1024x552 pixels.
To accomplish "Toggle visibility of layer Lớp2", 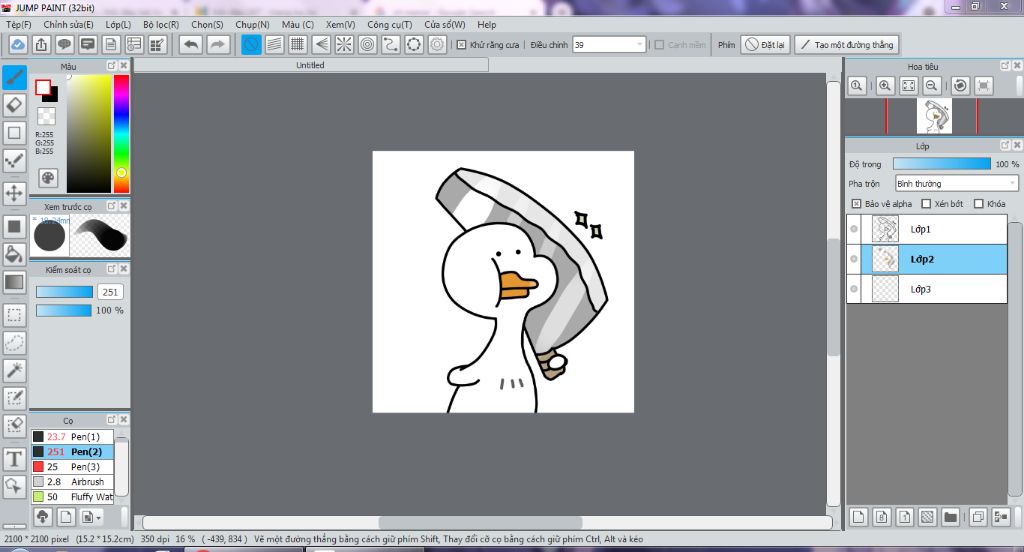I will click(854, 259).
